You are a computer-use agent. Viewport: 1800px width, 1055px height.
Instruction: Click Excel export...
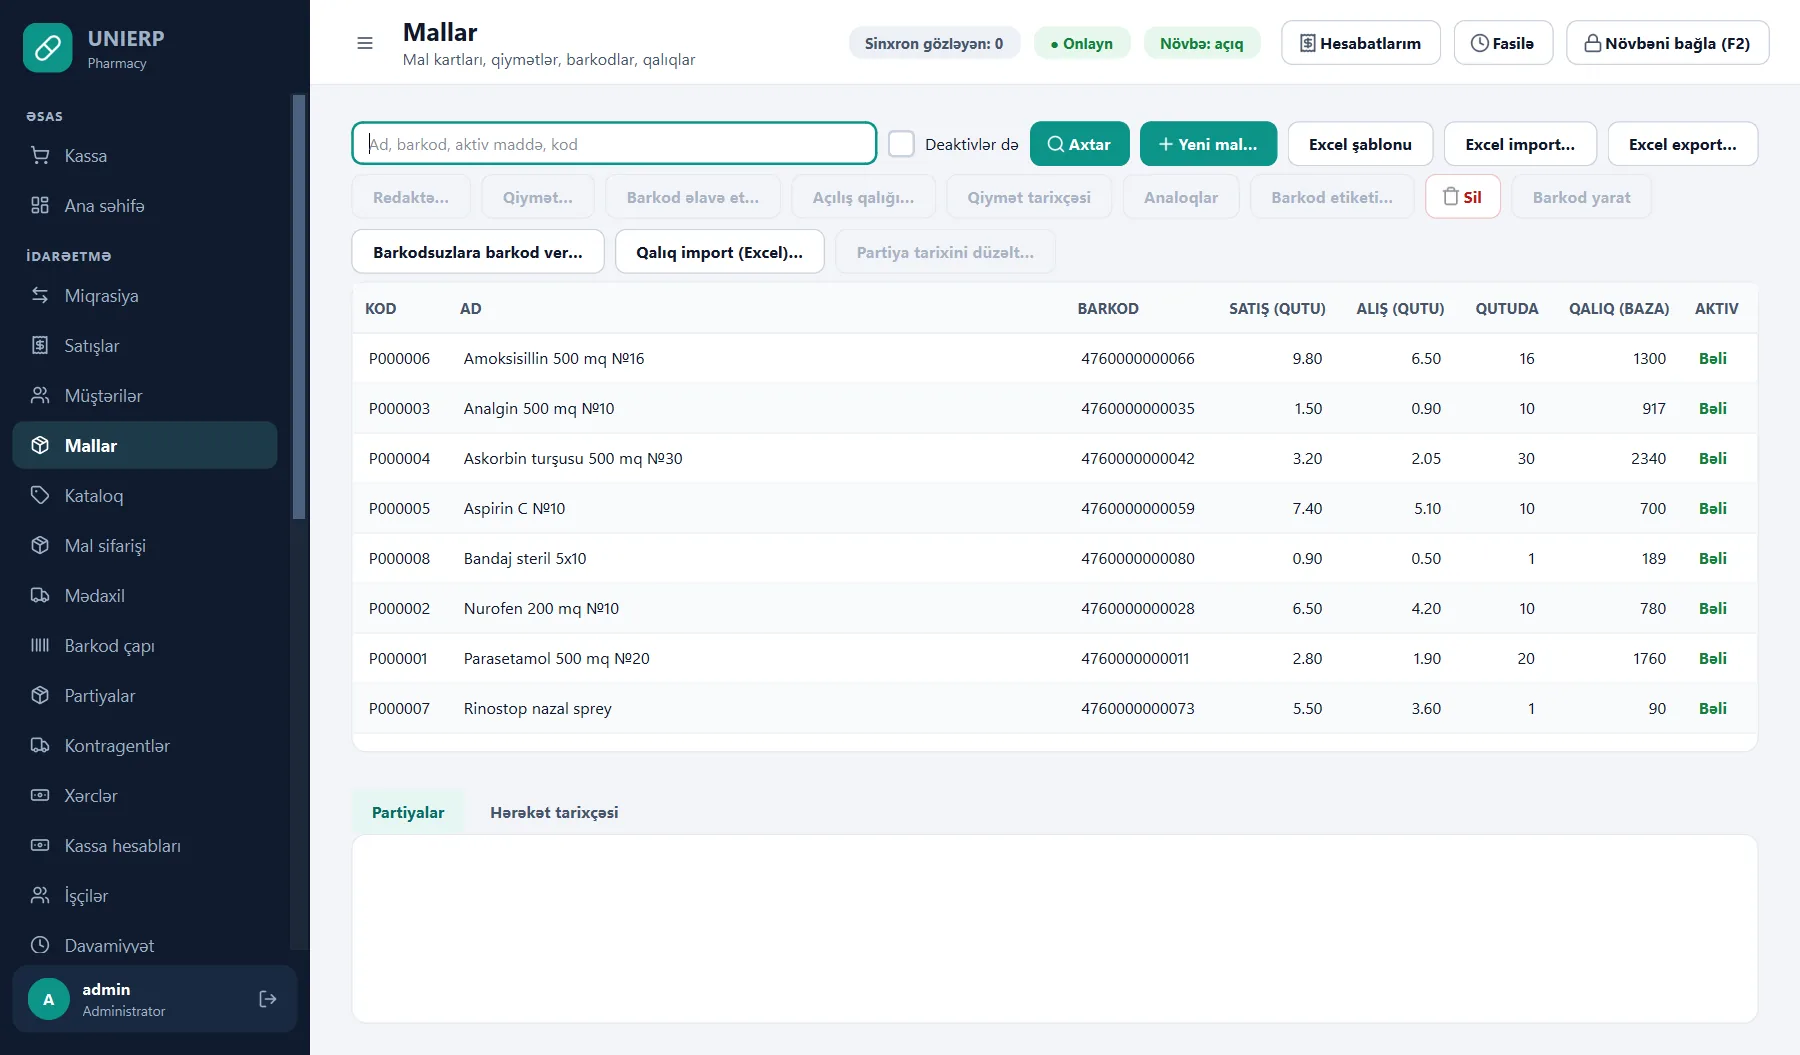[1683, 144]
